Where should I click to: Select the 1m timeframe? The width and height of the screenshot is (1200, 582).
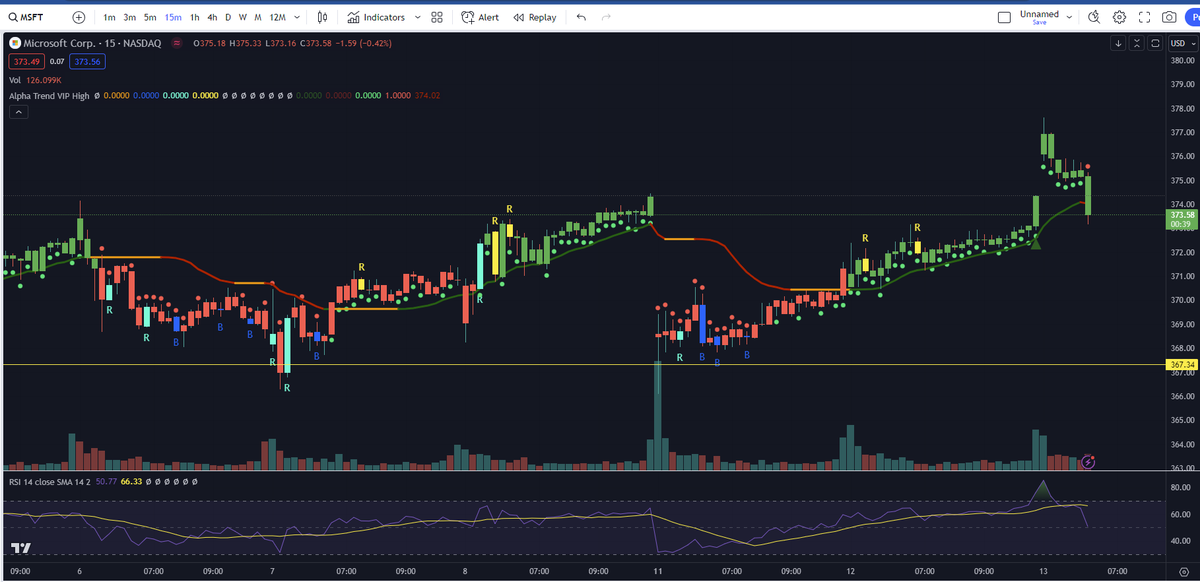click(109, 17)
